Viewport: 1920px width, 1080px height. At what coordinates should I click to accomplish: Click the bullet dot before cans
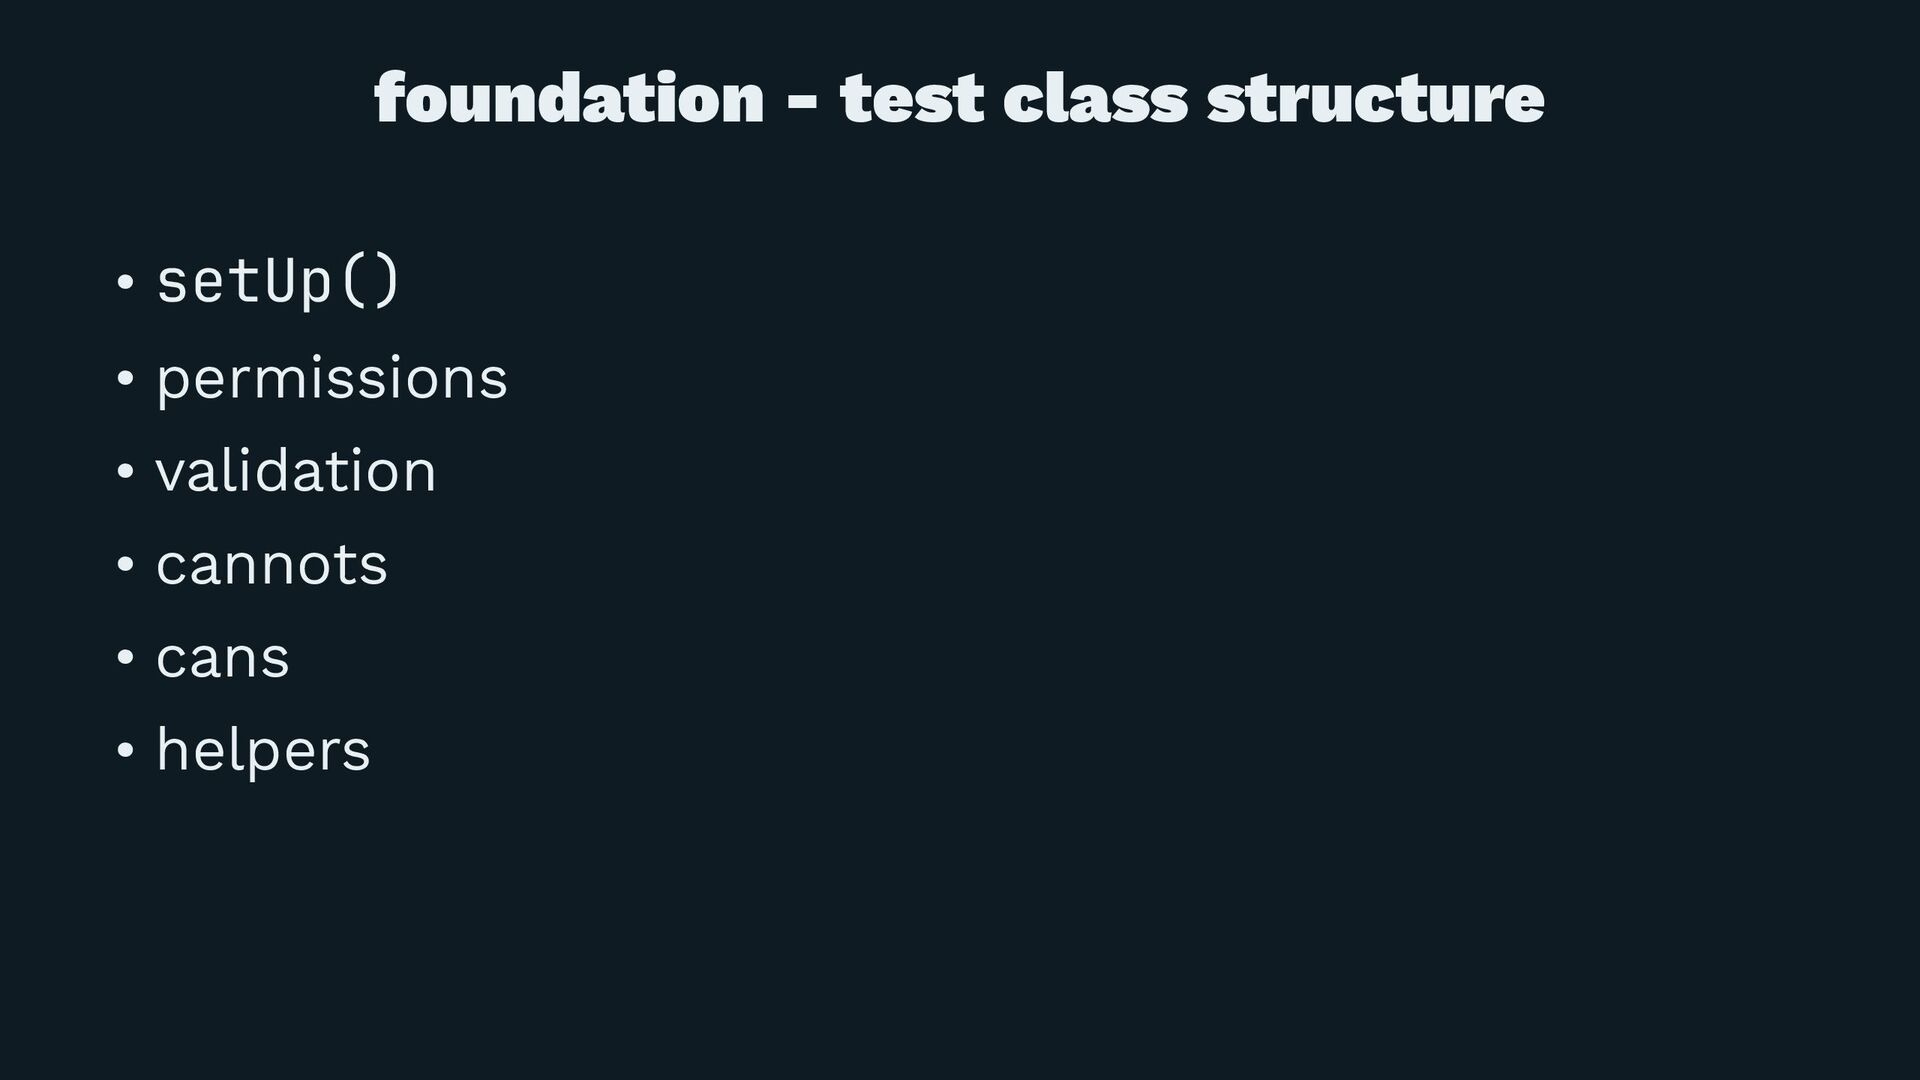click(x=125, y=659)
